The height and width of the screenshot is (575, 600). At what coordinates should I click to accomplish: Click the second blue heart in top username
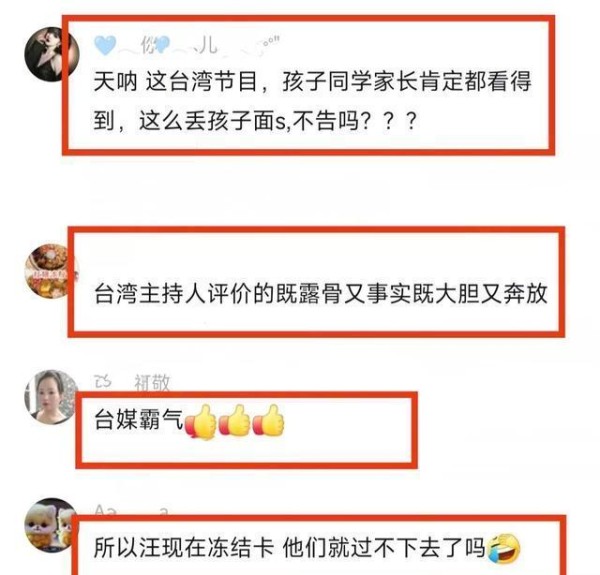pyautogui.click(x=163, y=44)
